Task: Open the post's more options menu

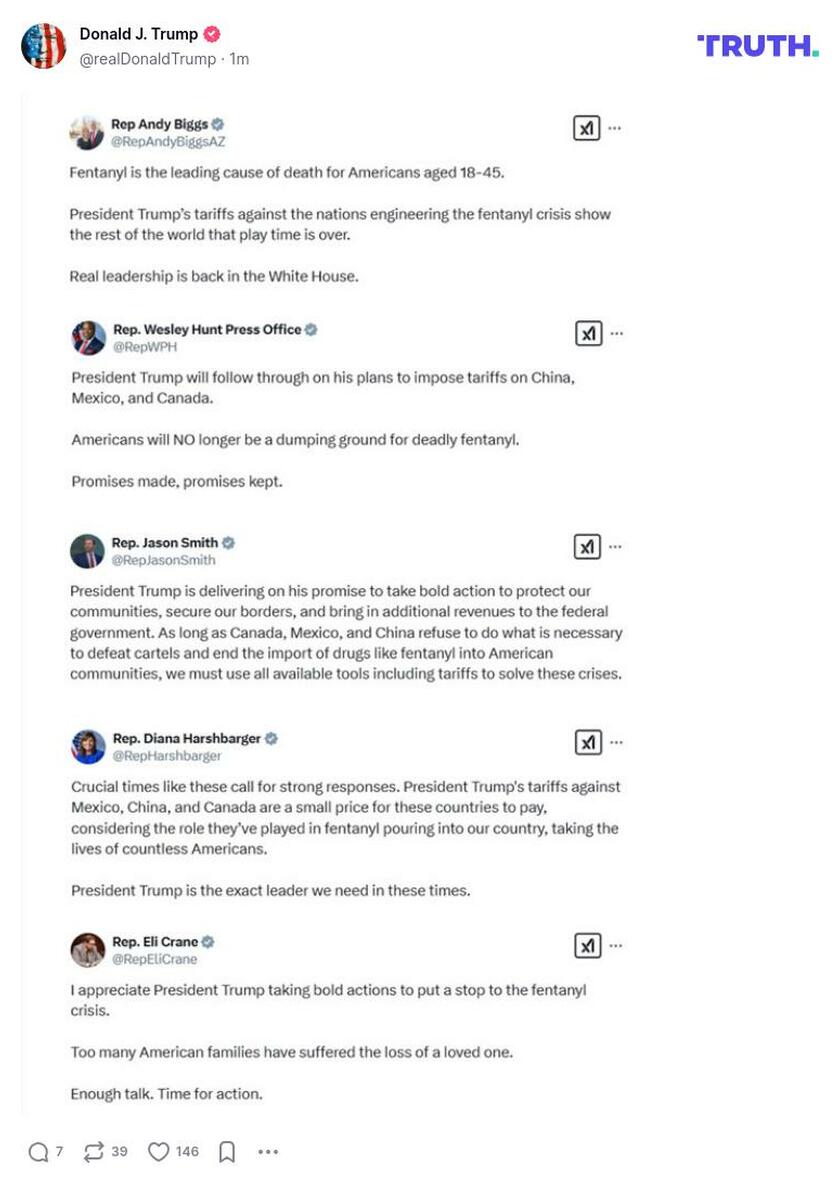Action: [268, 1152]
